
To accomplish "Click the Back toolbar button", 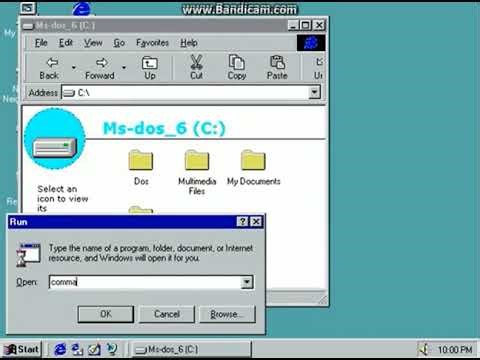I will 49,68.
